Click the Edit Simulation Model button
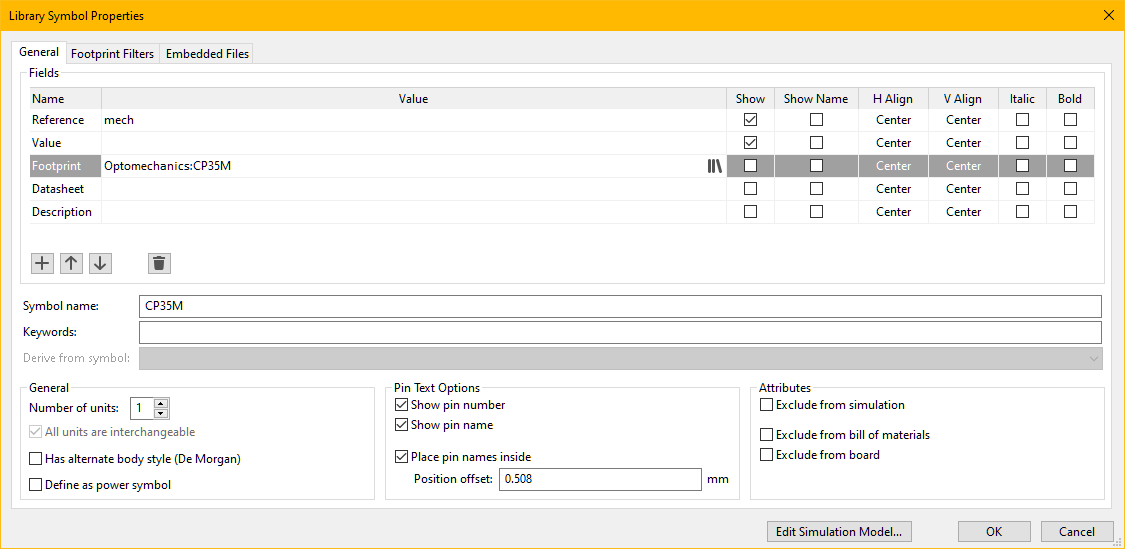This screenshot has width=1125, height=549. pyautogui.click(x=838, y=532)
